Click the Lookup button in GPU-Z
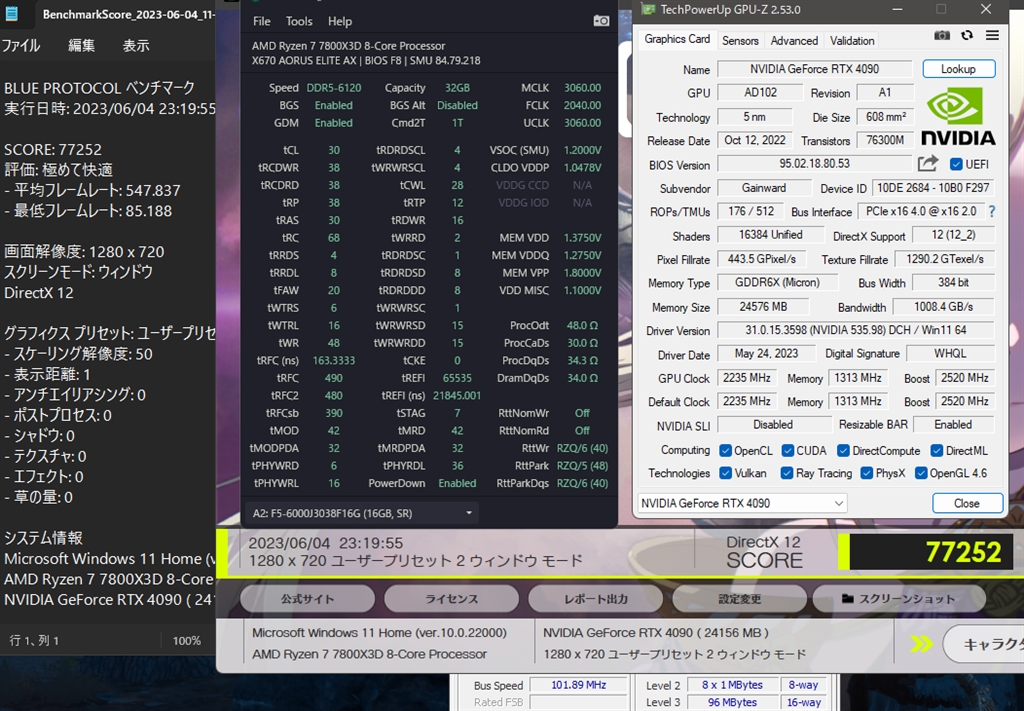The image size is (1024, 711). pos(958,69)
